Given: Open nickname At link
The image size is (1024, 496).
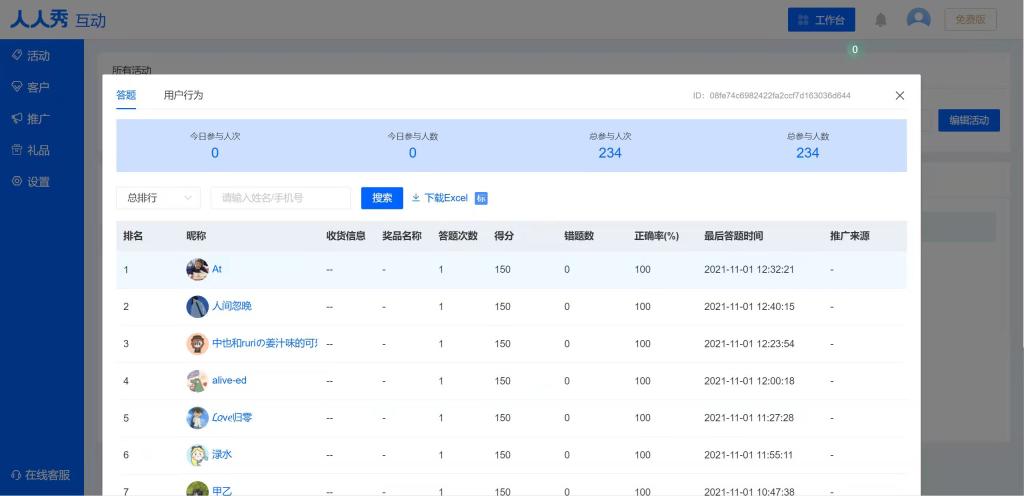Looking at the screenshot, I should point(217,268).
